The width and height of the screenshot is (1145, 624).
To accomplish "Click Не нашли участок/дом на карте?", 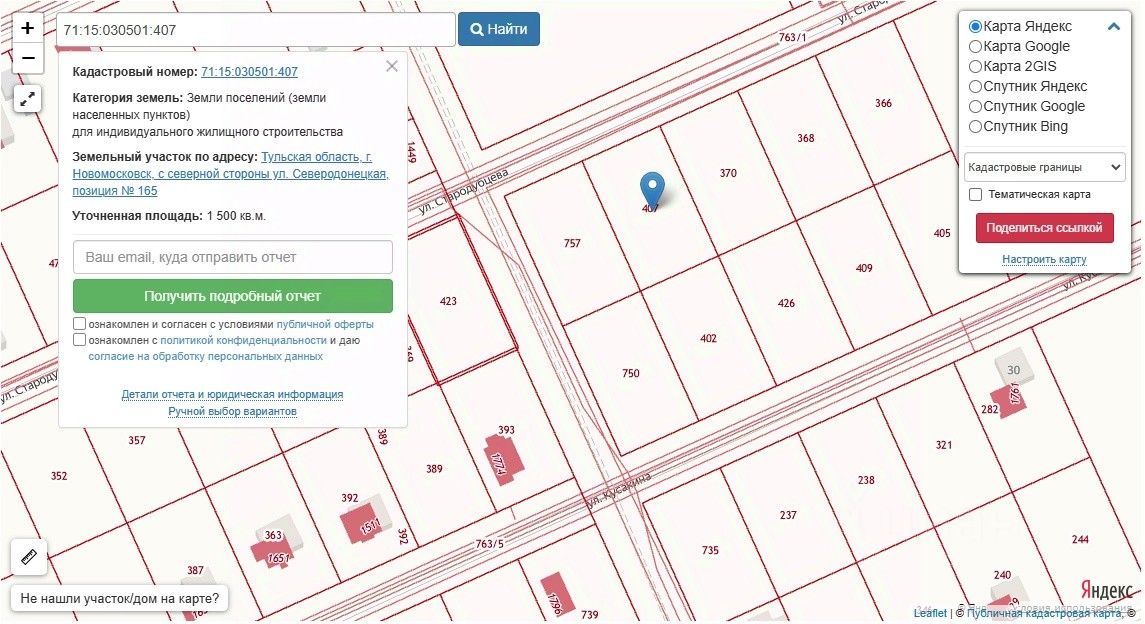I will [120, 598].
